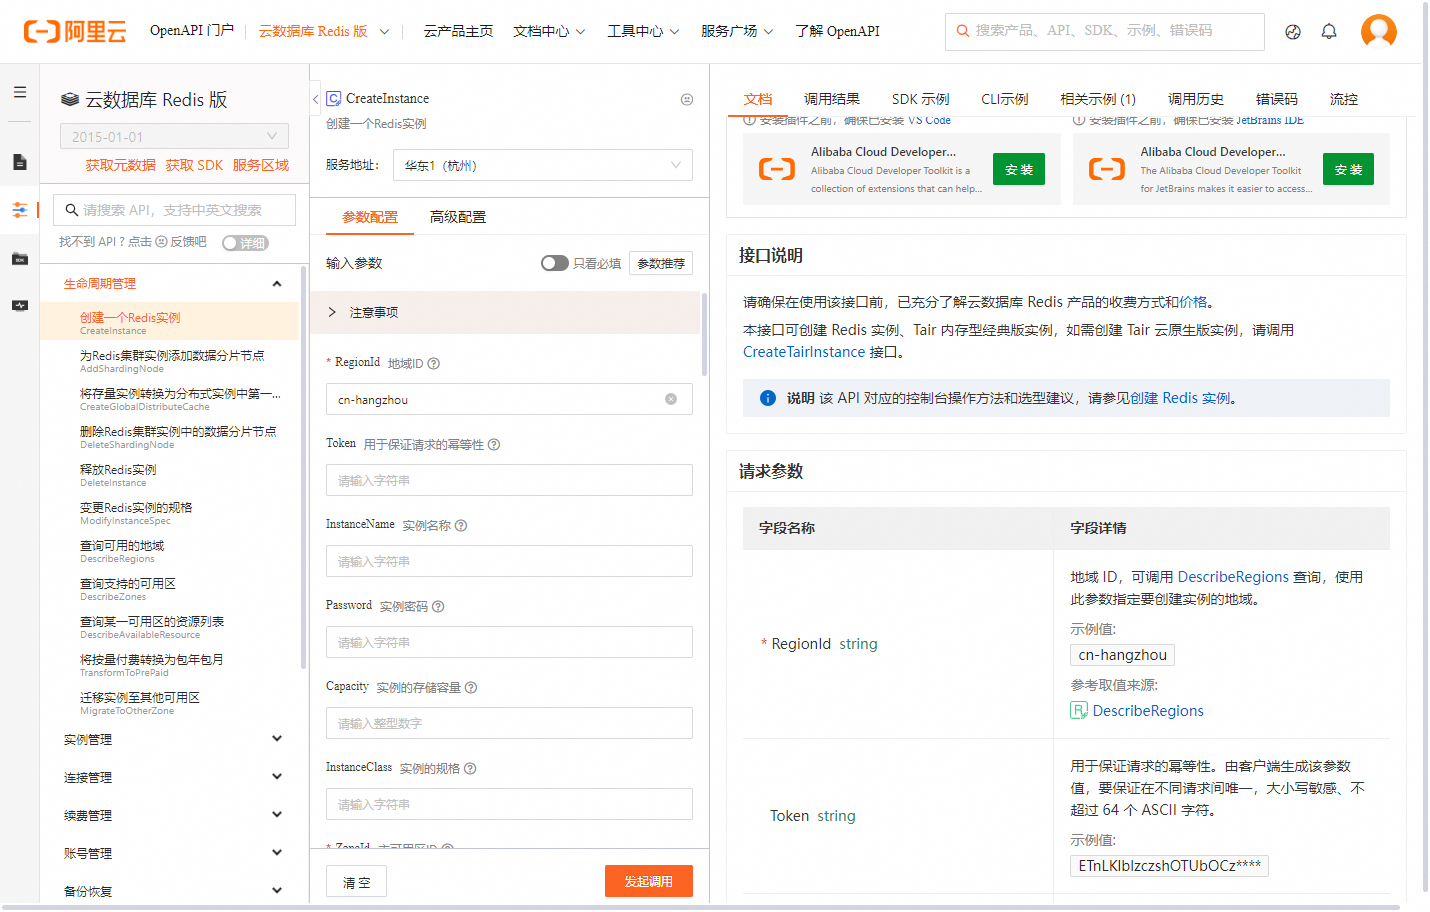Switch to the CLI示例 tab
Screen dimensions: 1430x912
(x=1005, y=99)
